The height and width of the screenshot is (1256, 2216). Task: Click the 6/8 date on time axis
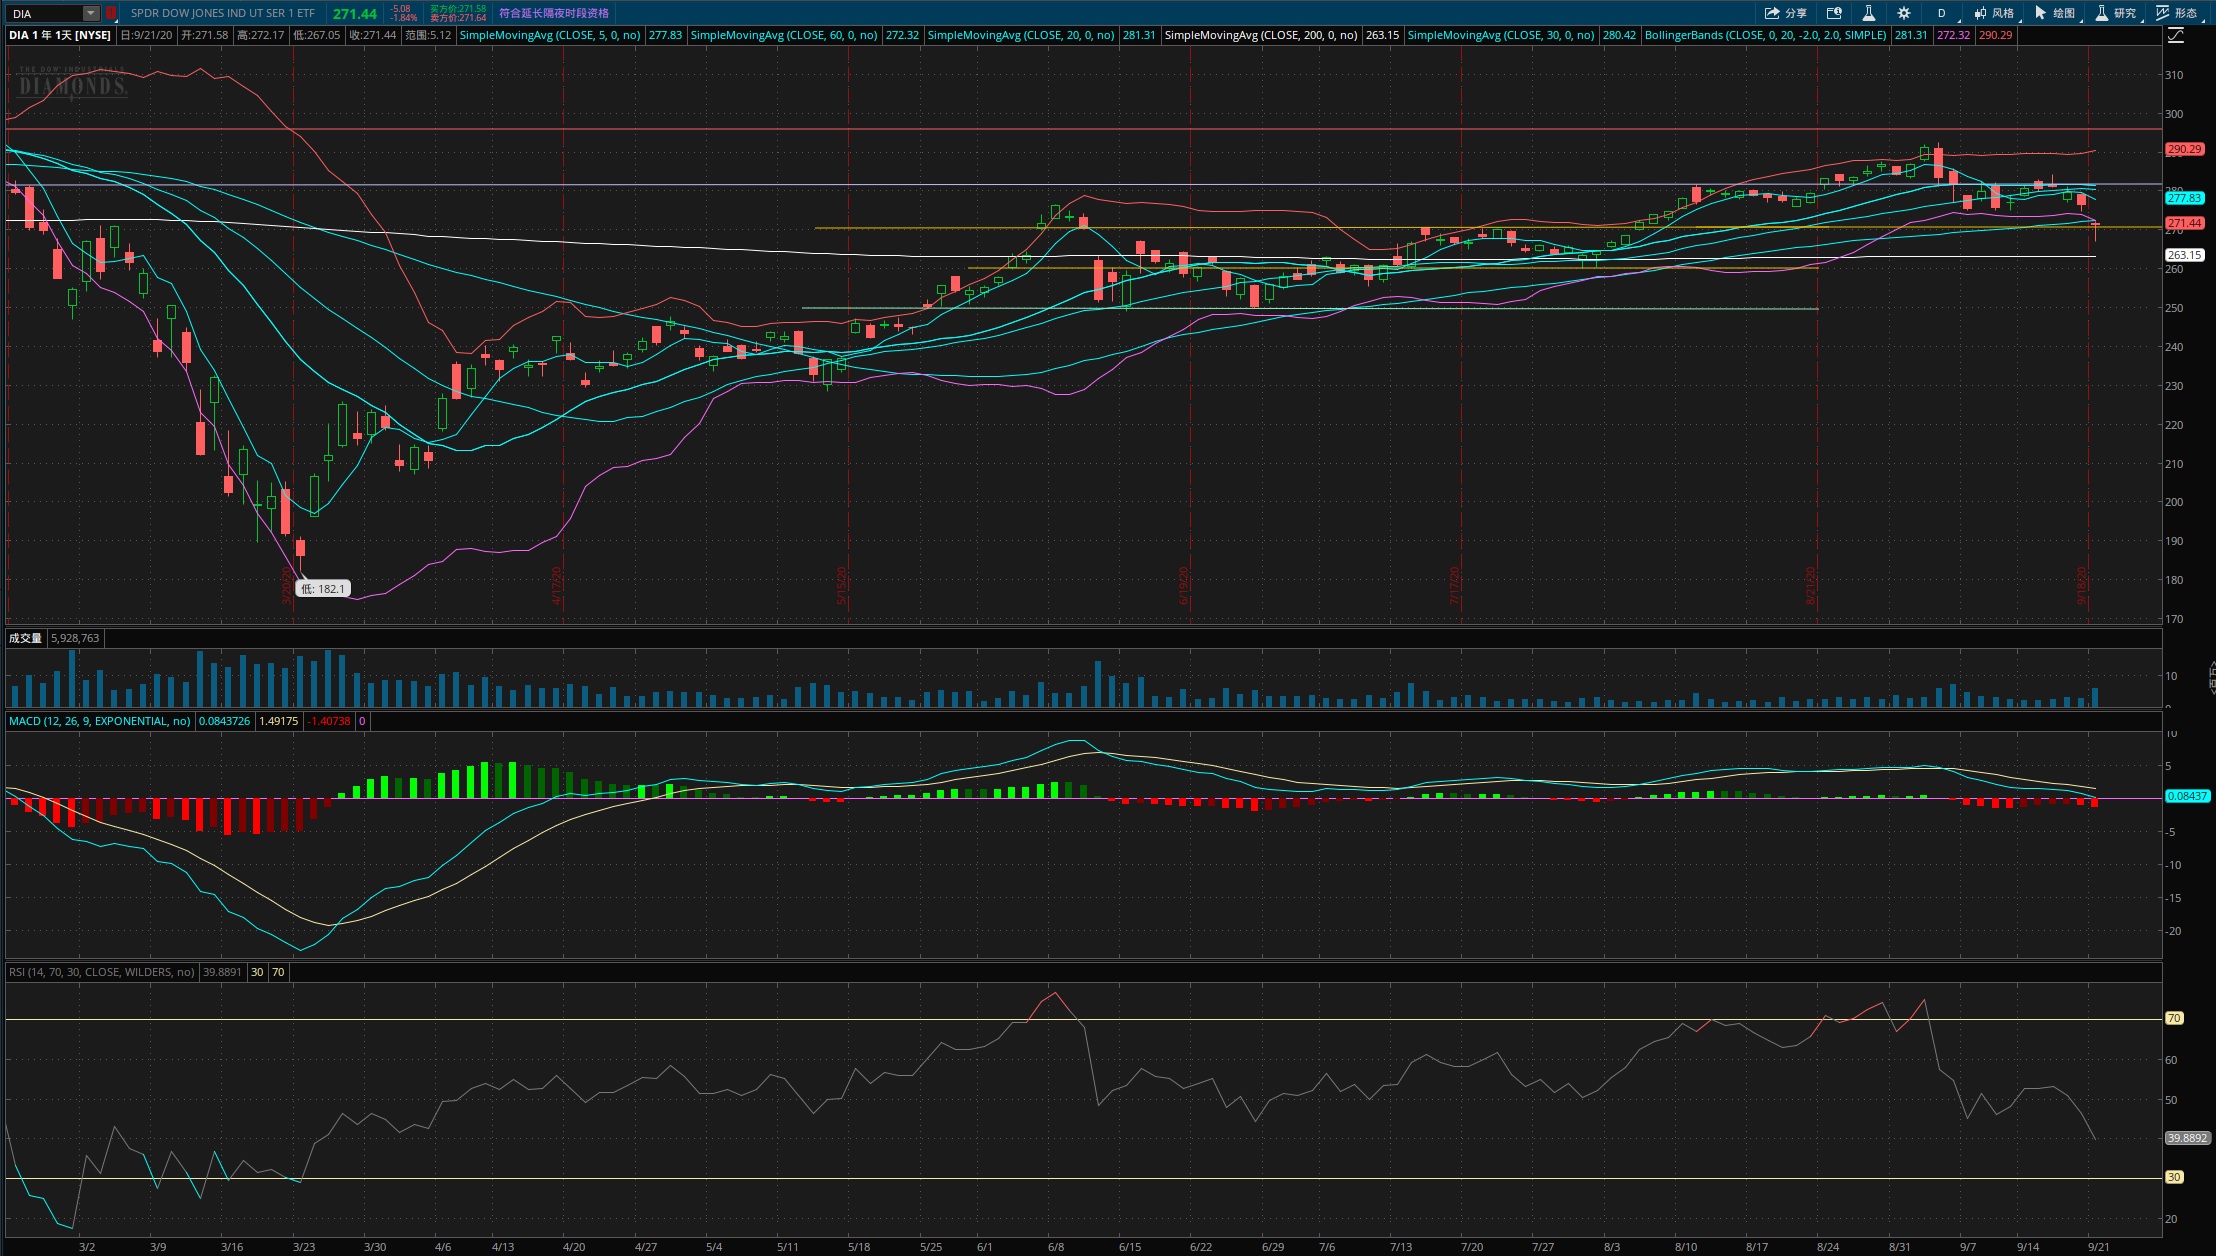1056,1247
